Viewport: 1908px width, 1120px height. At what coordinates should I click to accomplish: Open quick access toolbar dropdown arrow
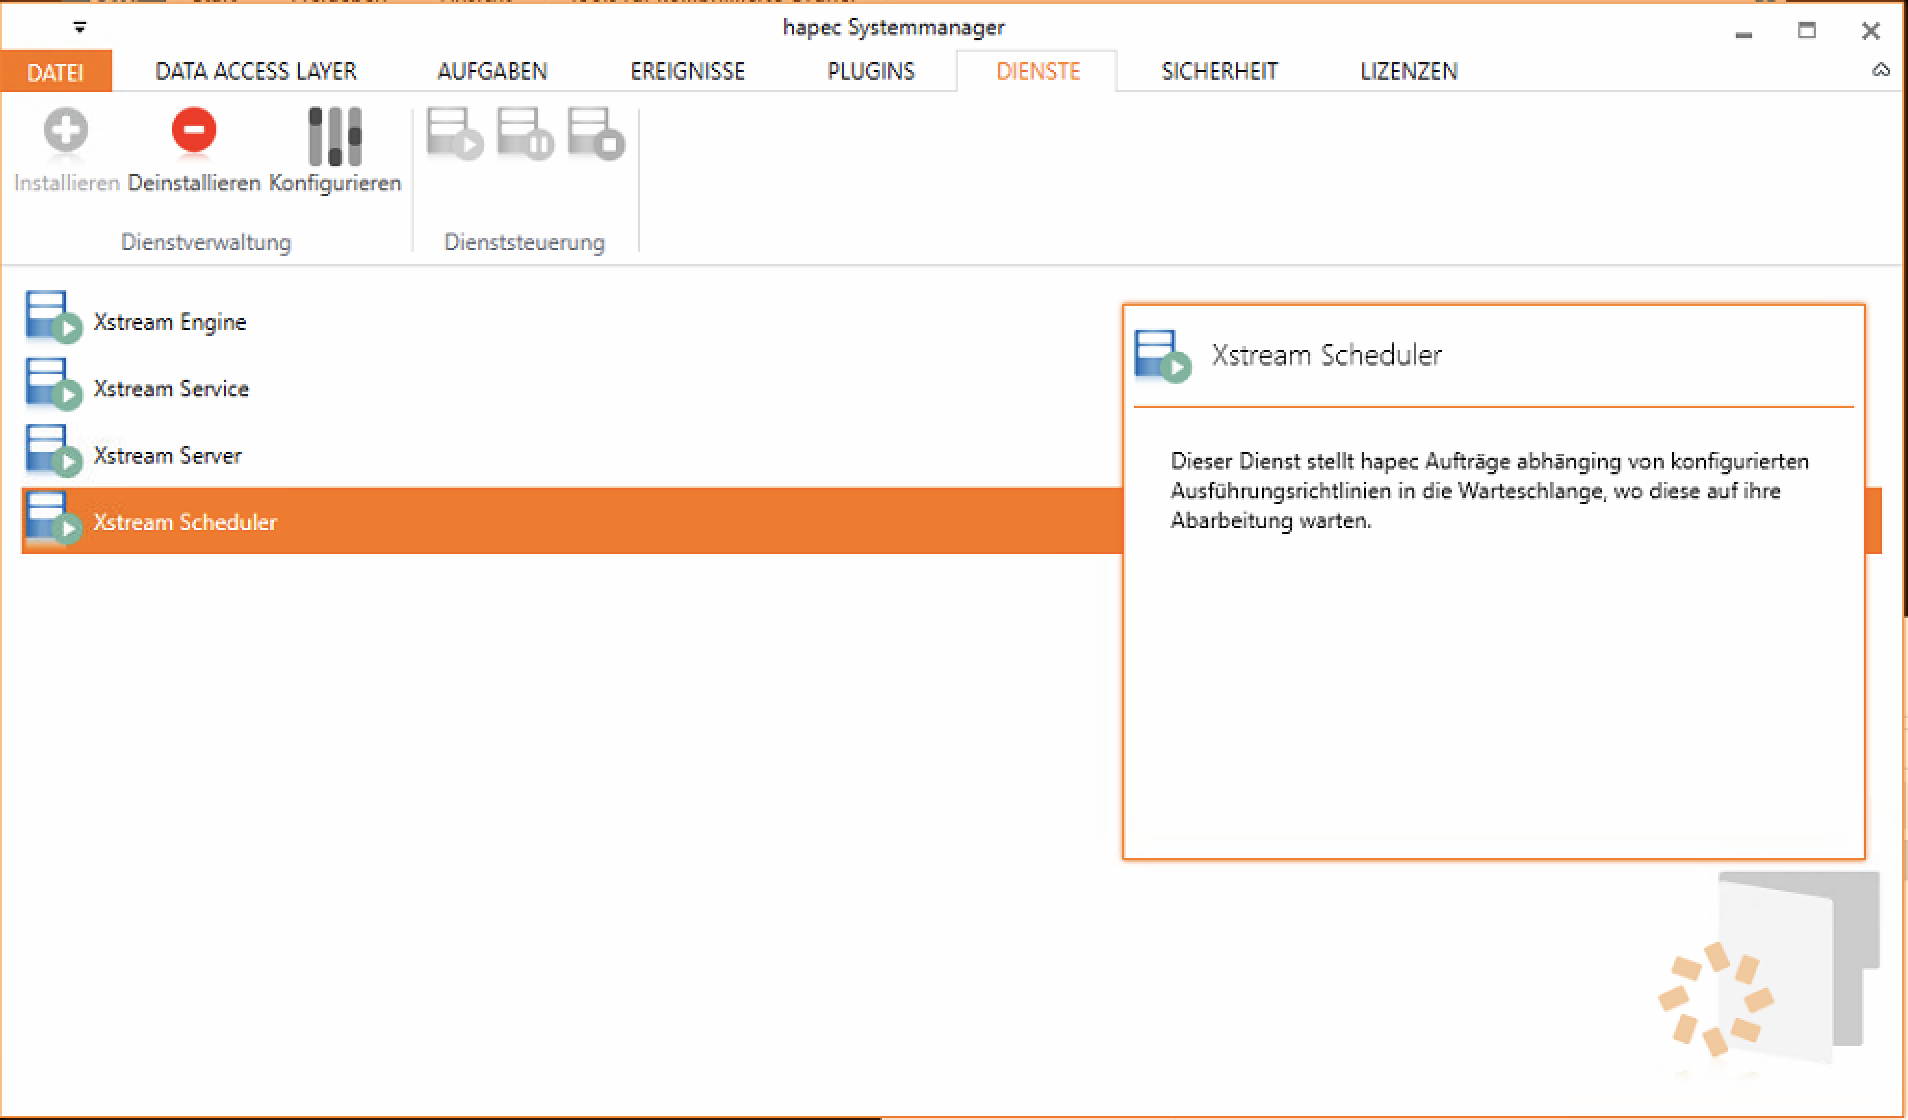coord(80,27)
